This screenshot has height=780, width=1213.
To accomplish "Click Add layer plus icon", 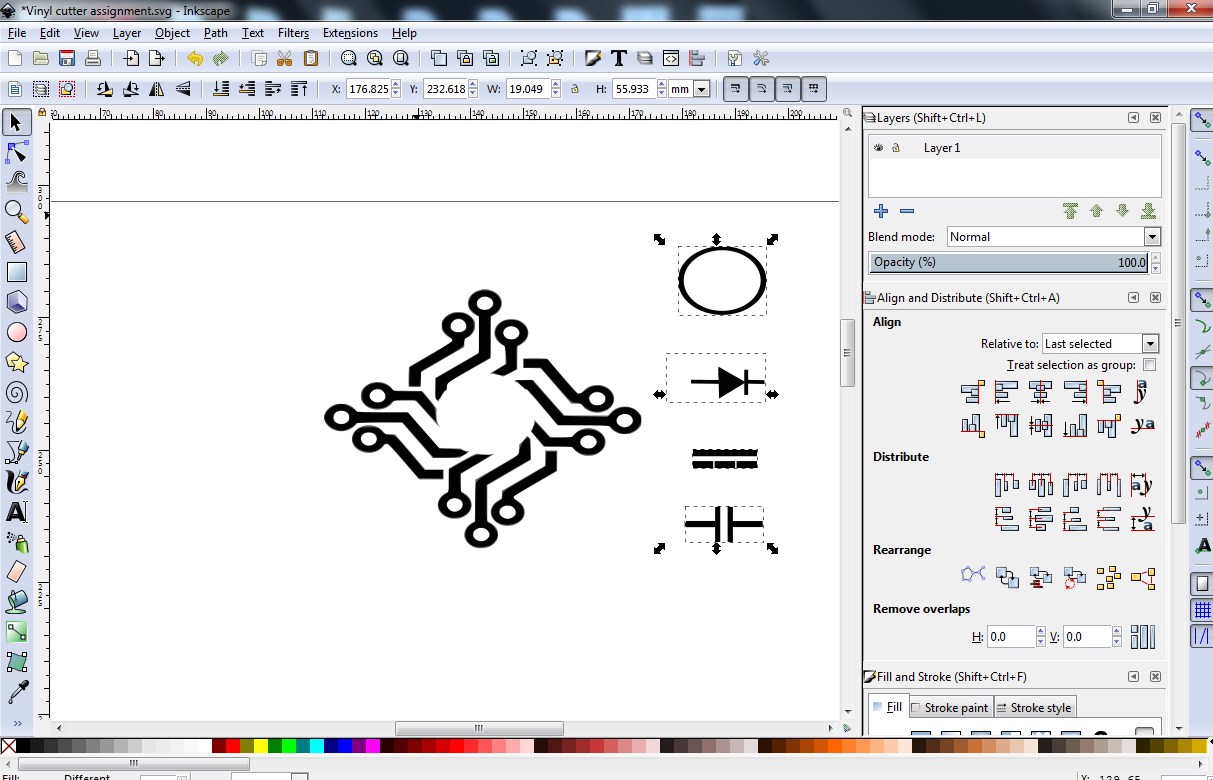I will (x=881, y=211).
